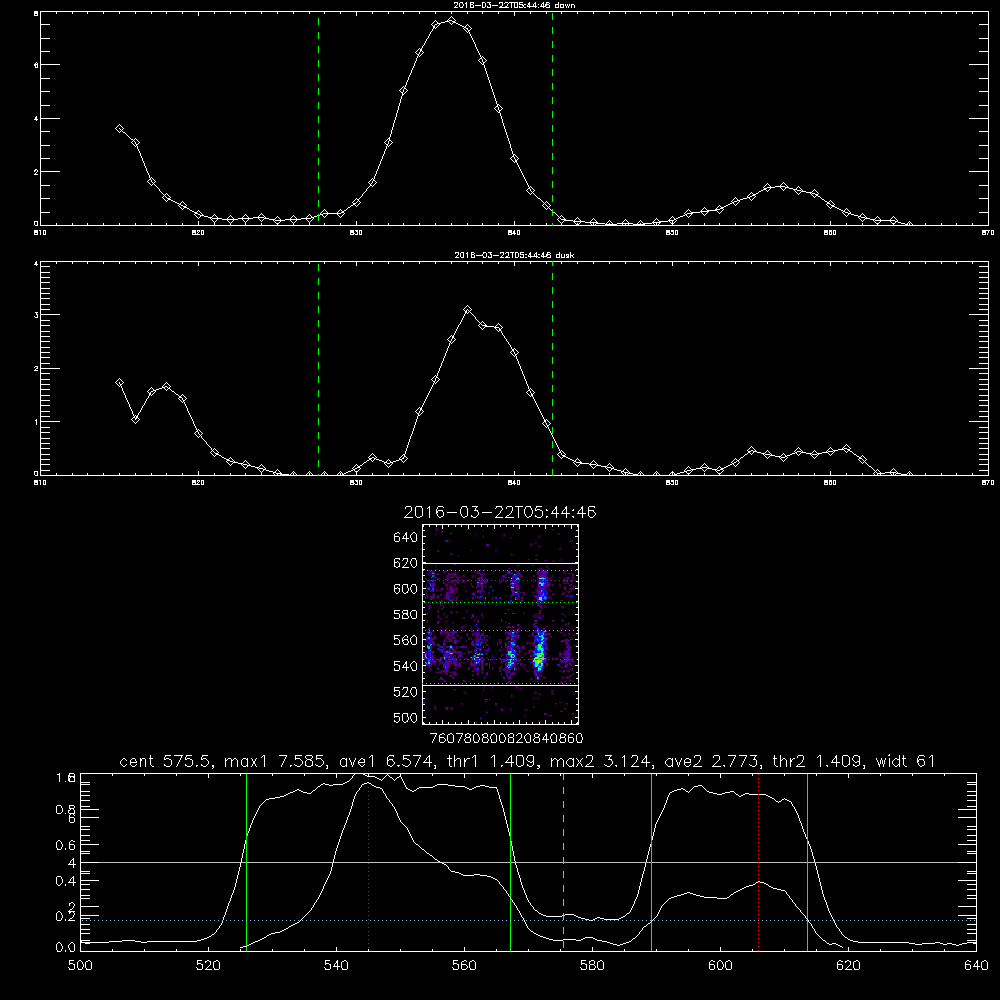Image resolution: width=1000 pixels, height=1000 pixels.
Task: Click x-axis label 620 of the bottom plot
Action: (848, 966)
